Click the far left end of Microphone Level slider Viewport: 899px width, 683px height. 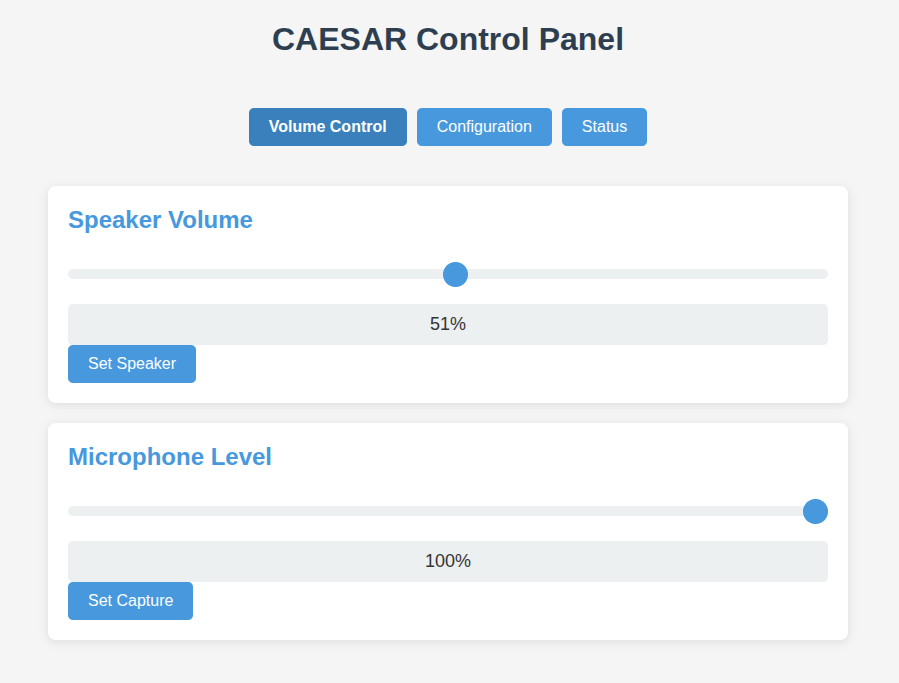coord(71,511)
